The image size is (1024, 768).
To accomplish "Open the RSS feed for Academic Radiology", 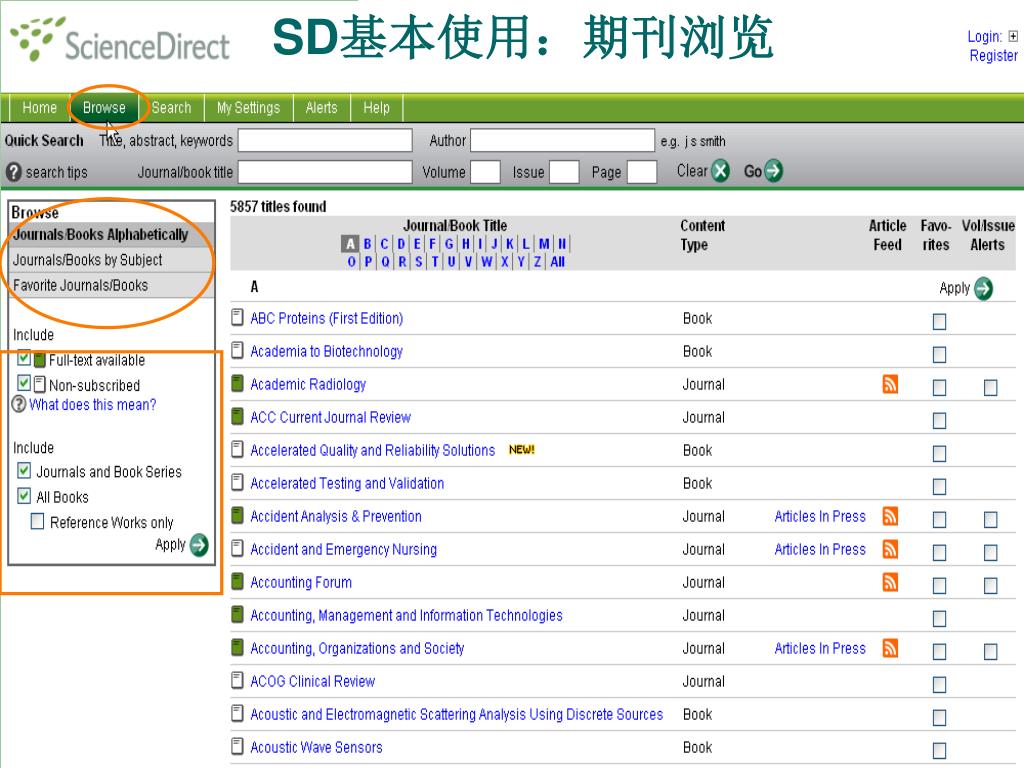I will coord(889,384).
